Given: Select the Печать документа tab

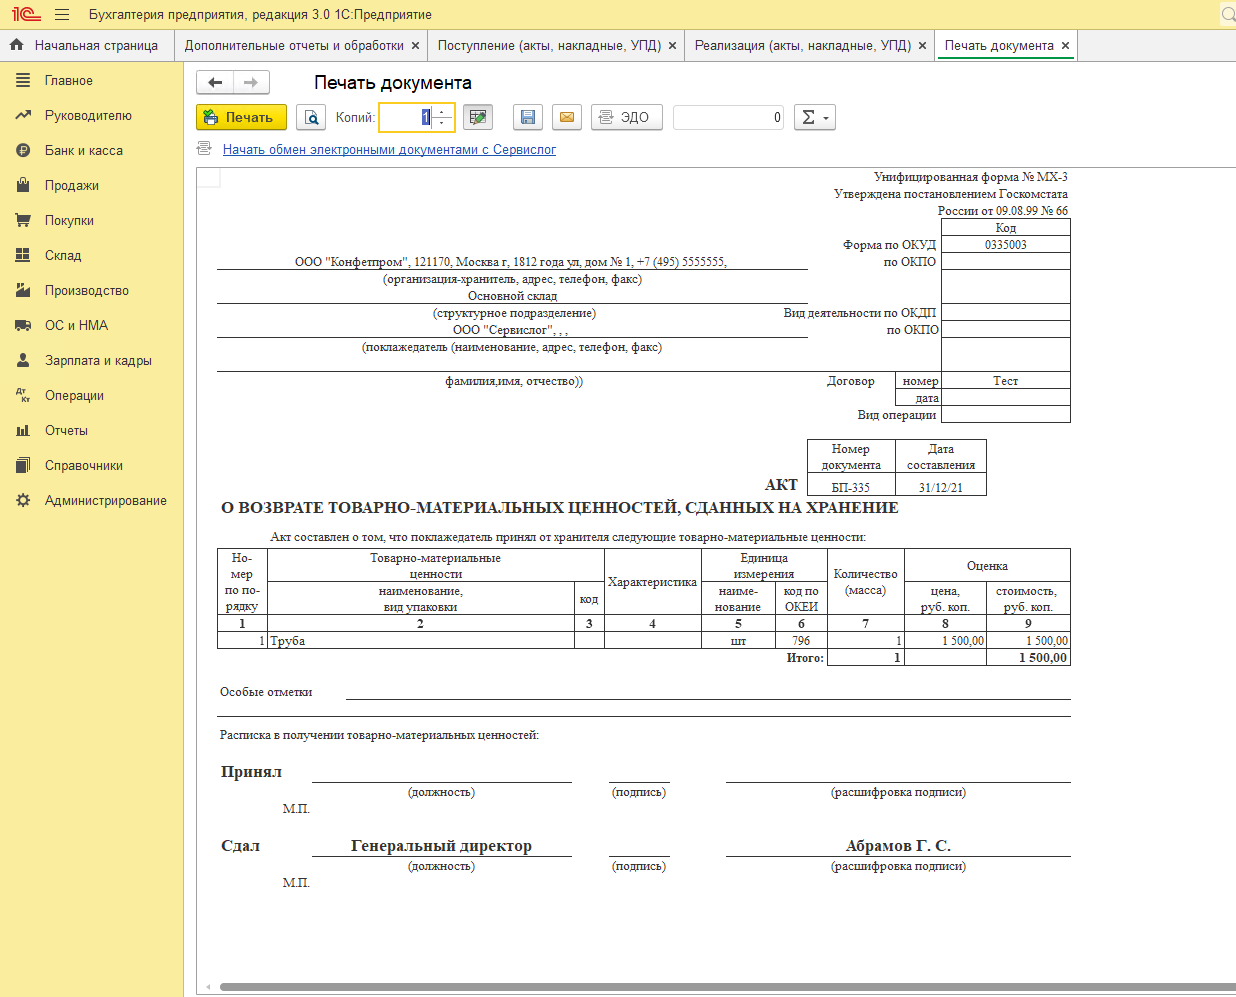Looking at the screenshot, I should tap(999, 45).
